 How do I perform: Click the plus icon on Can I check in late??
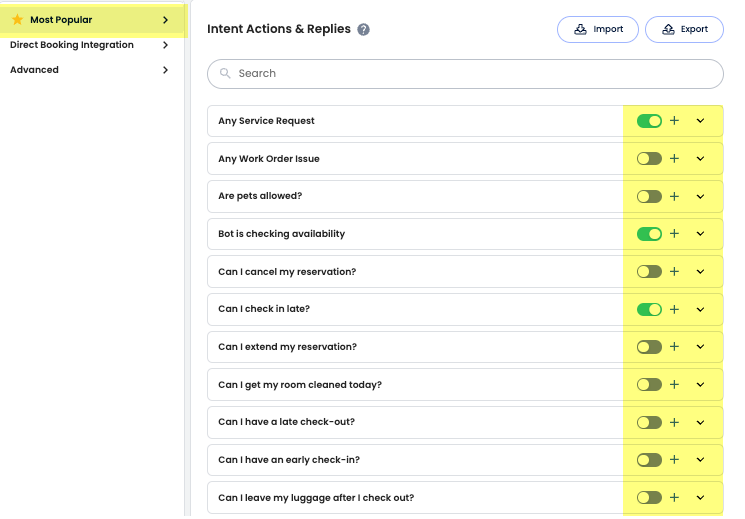pos(674,309)
